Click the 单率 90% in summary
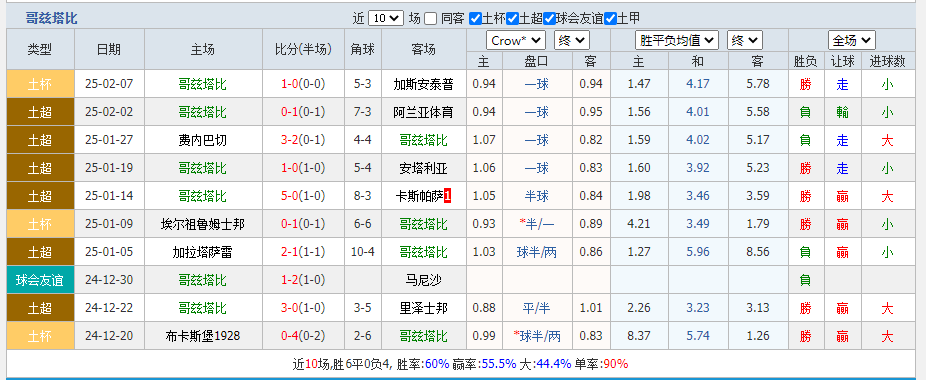Viewport: 926px width, 380px height. [x=615, y=363]
